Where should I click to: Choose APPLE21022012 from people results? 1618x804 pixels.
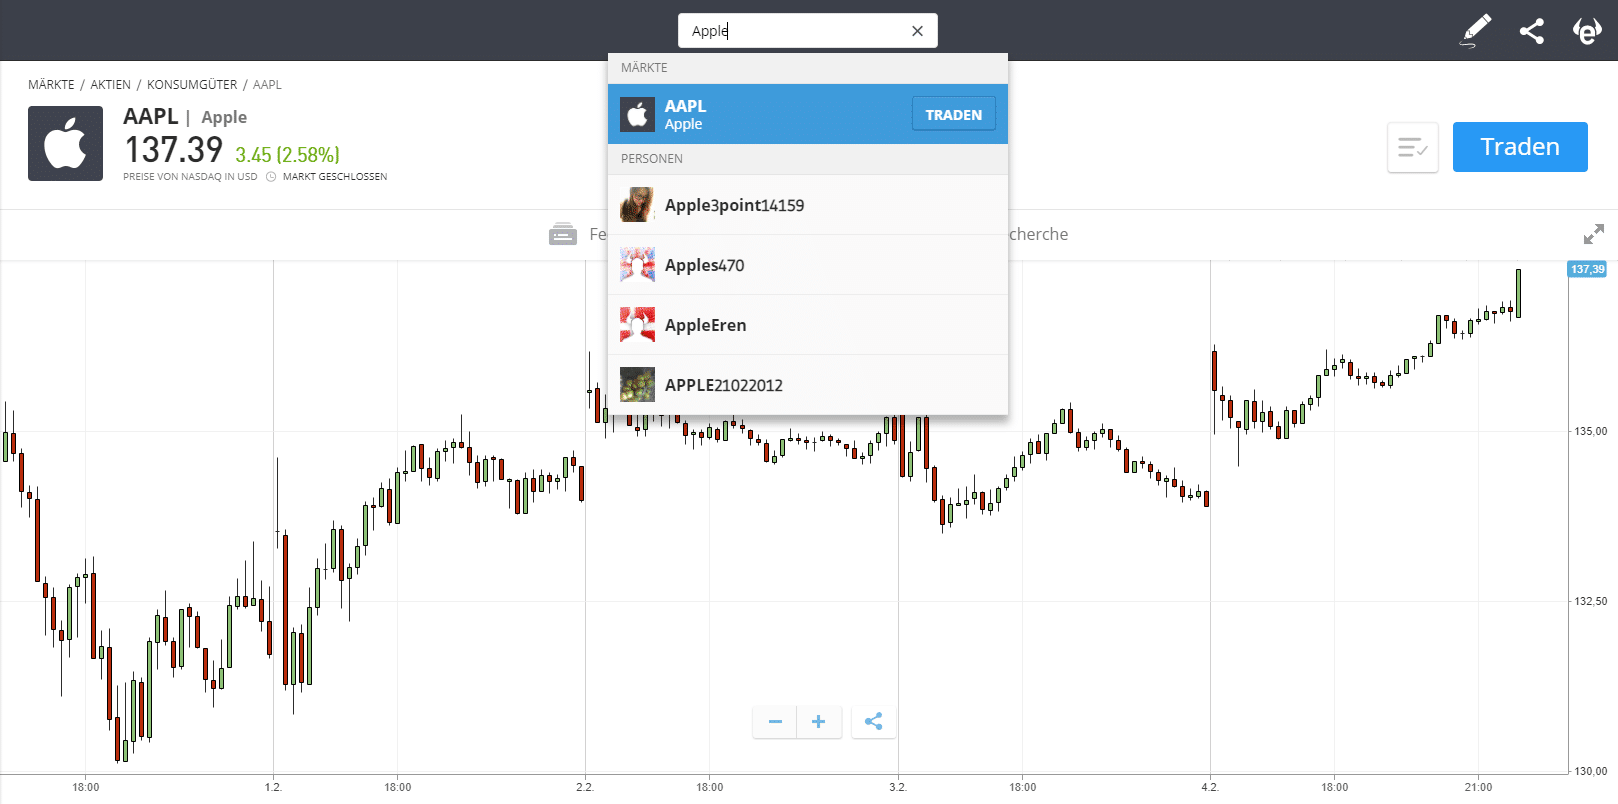(808, 385)
